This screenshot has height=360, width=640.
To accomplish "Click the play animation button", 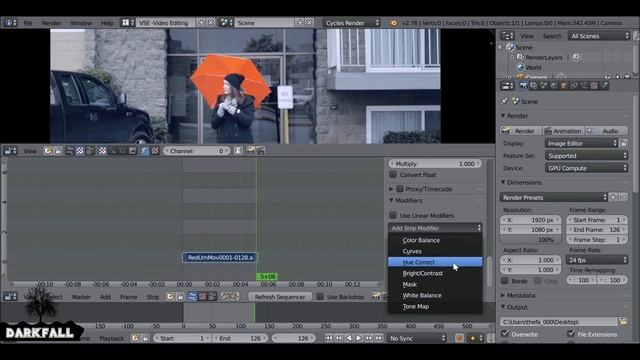I will 359,338.
